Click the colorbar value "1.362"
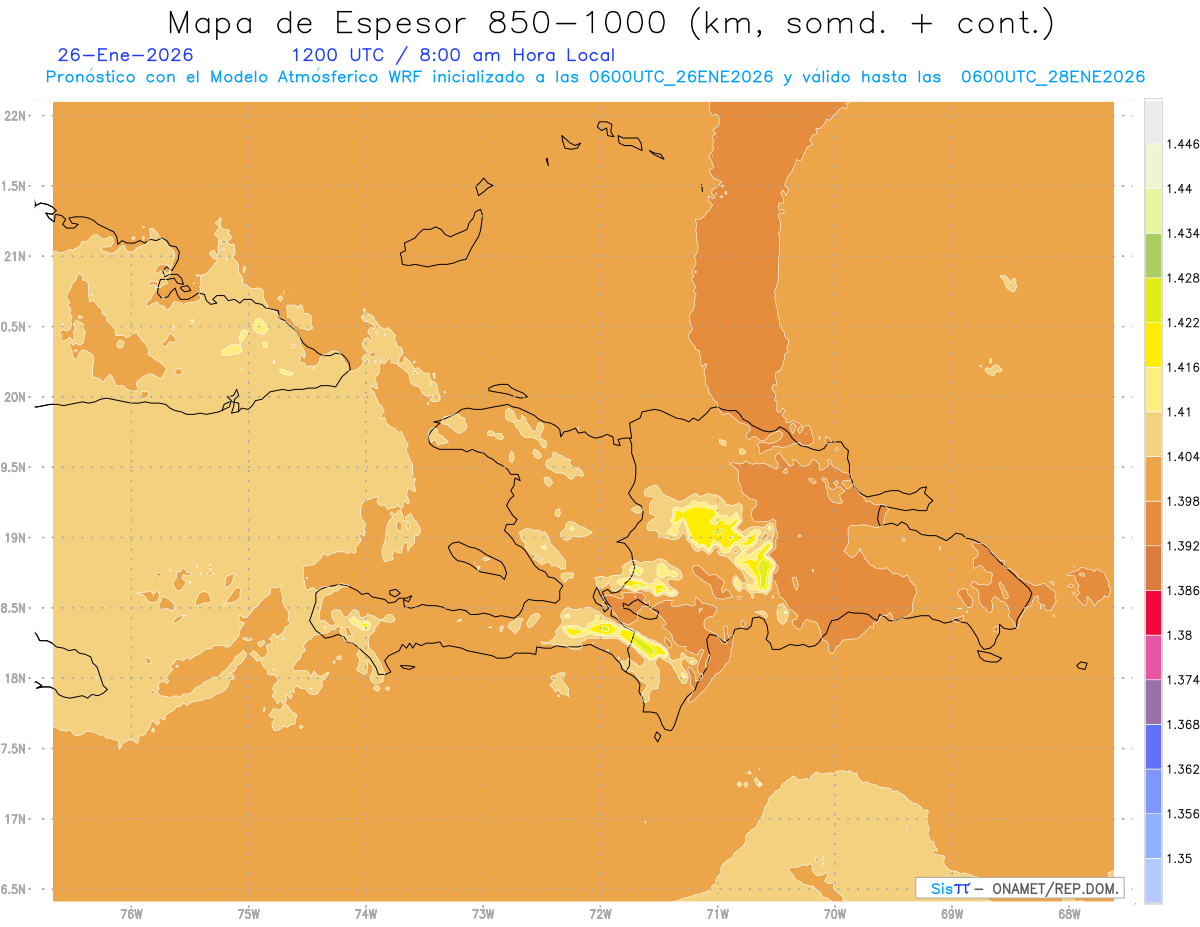1200x927 pixels. [1185, 769]
